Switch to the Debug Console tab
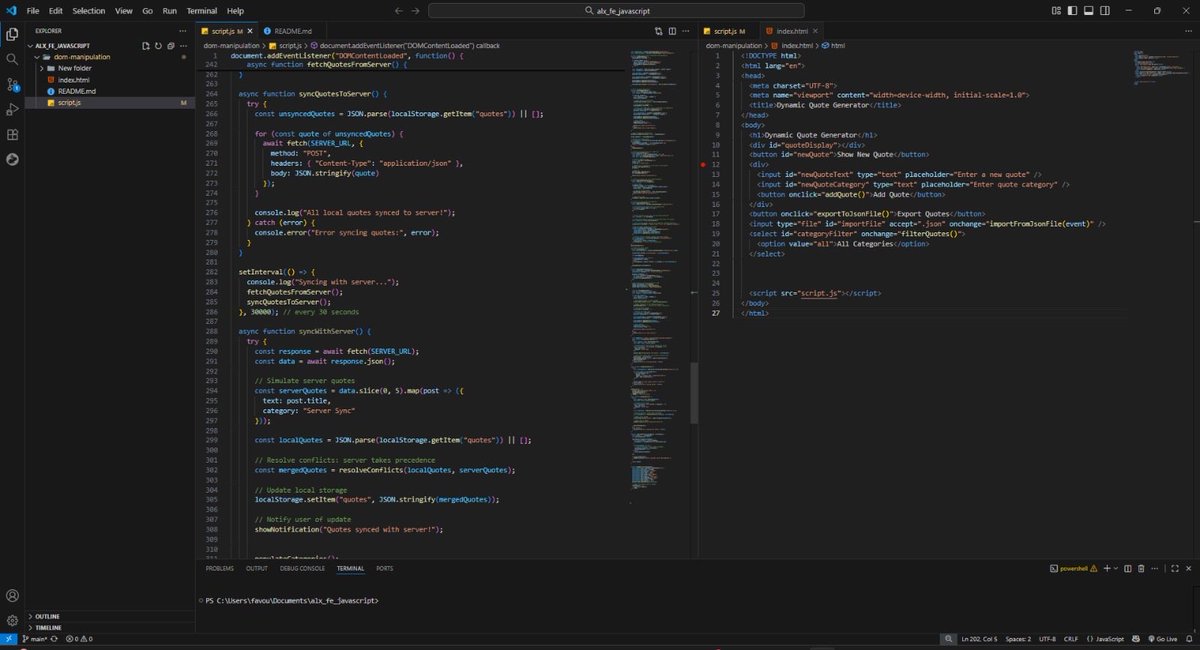 click(302, 568)
